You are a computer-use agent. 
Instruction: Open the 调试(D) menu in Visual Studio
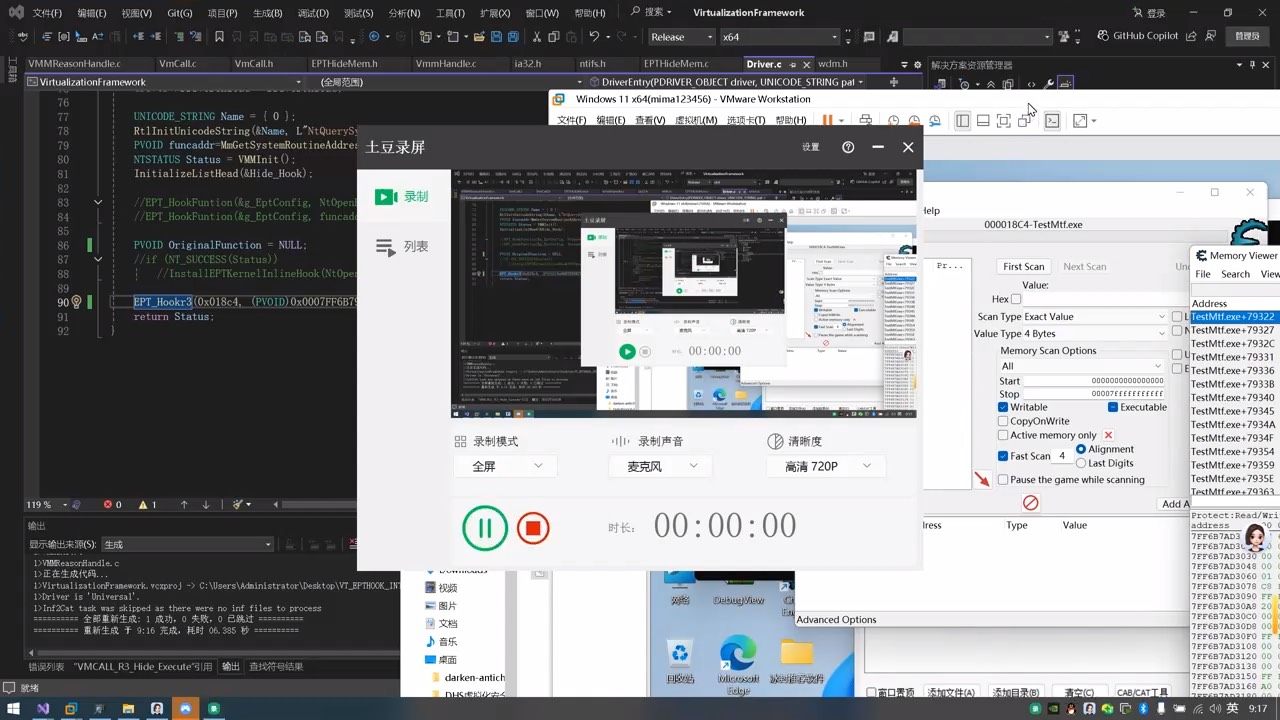tap(313, 13)
